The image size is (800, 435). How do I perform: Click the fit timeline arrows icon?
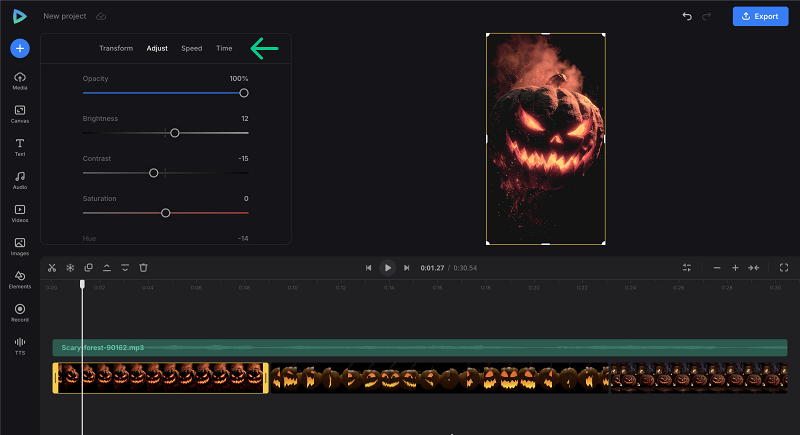(x=754, y=268)
